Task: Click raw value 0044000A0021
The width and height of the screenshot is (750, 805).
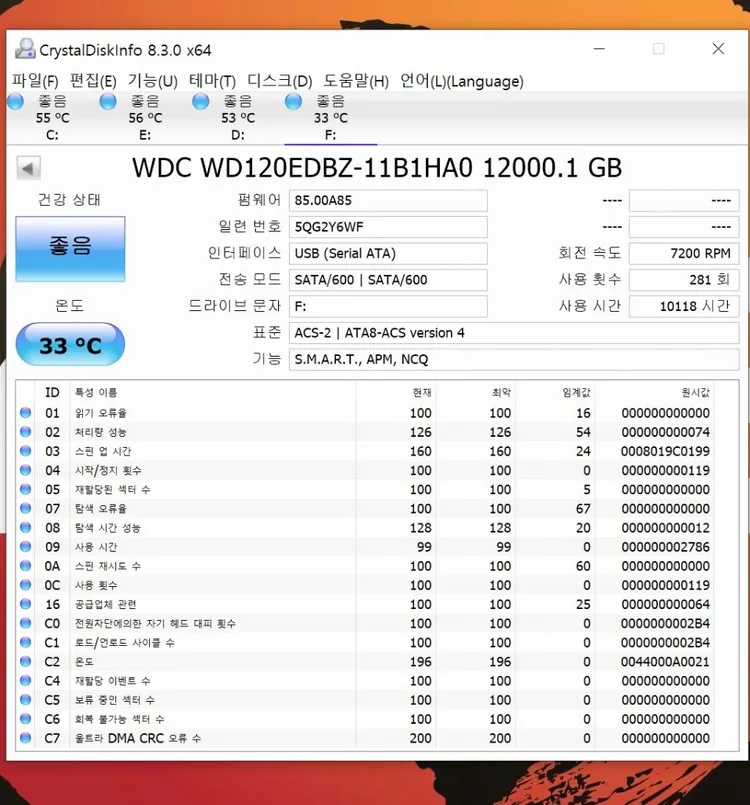Action: (665, 662)
